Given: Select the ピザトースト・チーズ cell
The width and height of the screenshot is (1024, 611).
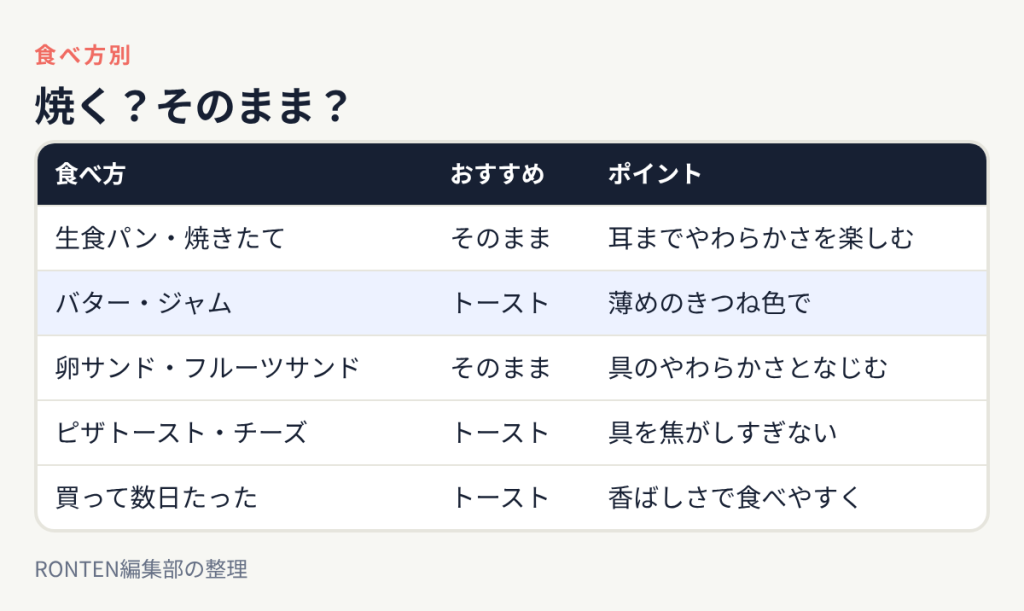Looking at the screenshot, I should pyautogui.click(x=182, y=433).
